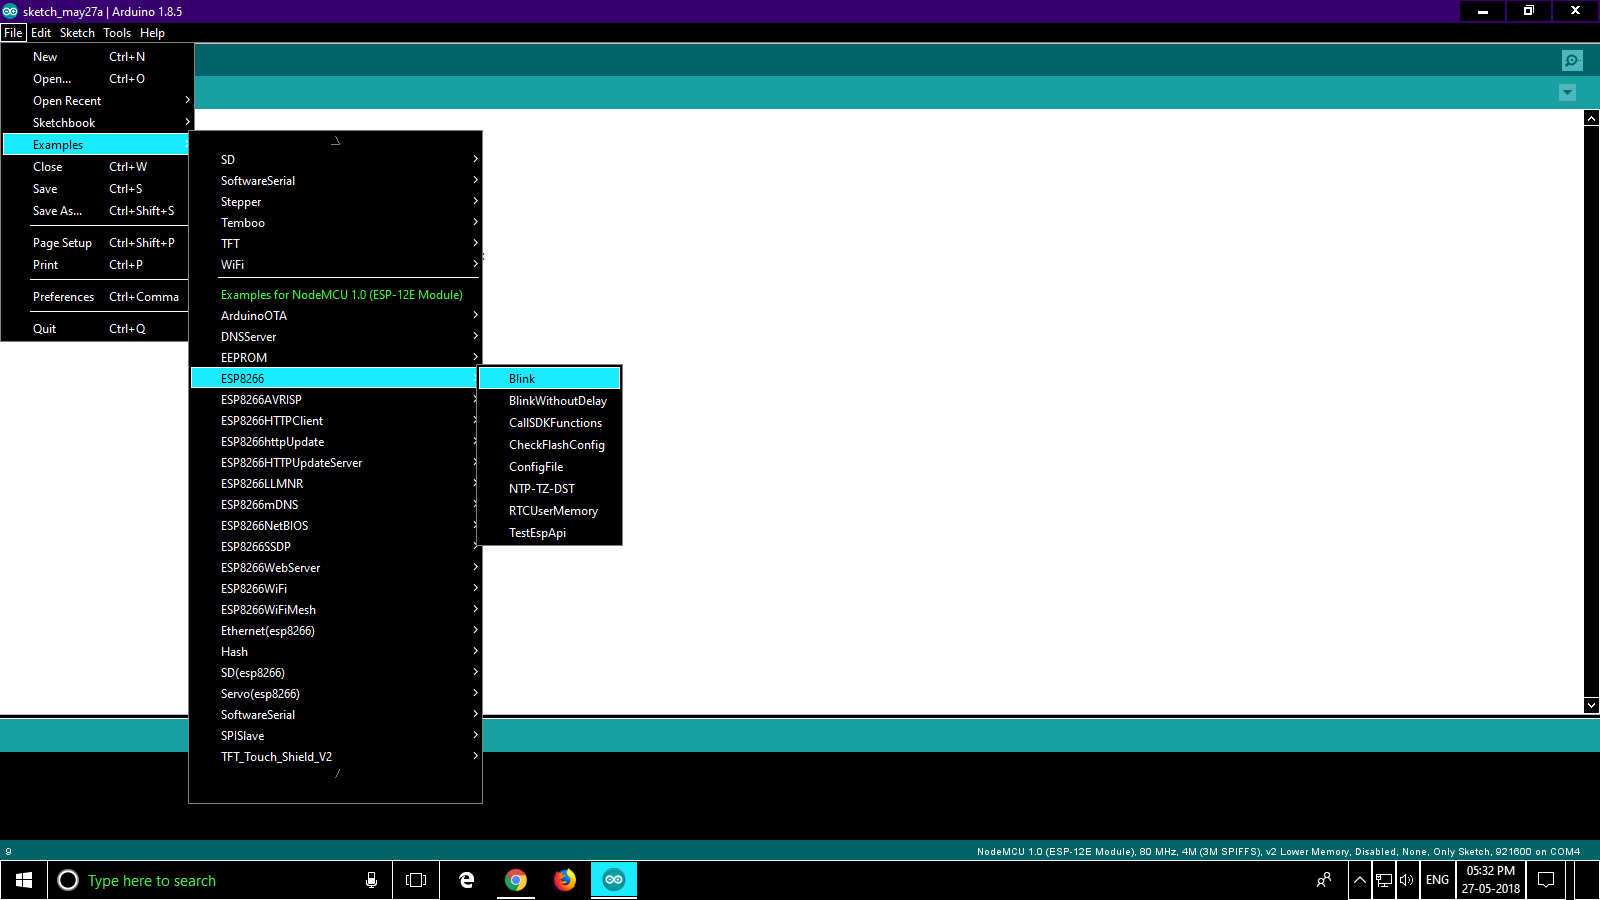Open the RTCUserMemory example

point(550,511)
